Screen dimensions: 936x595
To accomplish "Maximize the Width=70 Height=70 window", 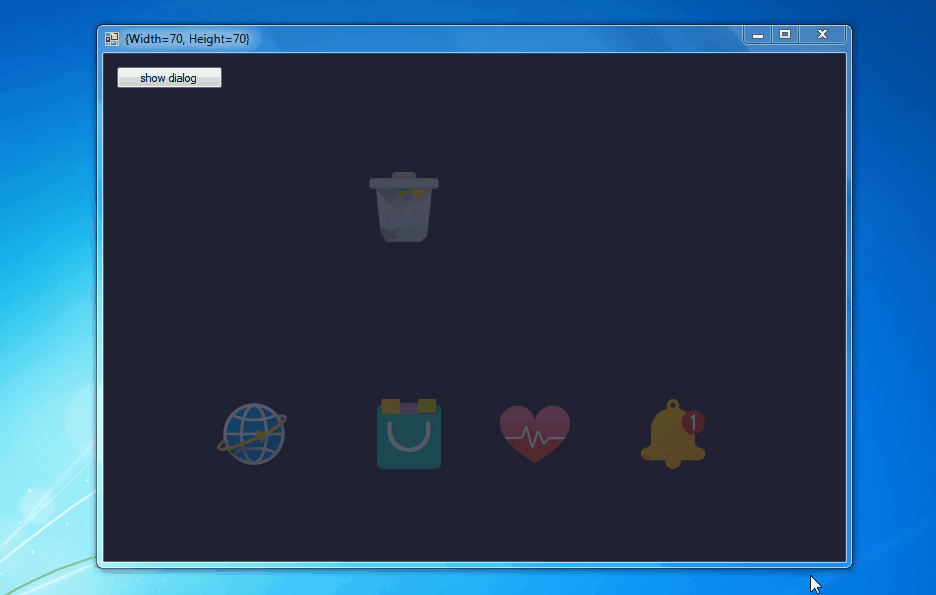I will click(785, 35).
